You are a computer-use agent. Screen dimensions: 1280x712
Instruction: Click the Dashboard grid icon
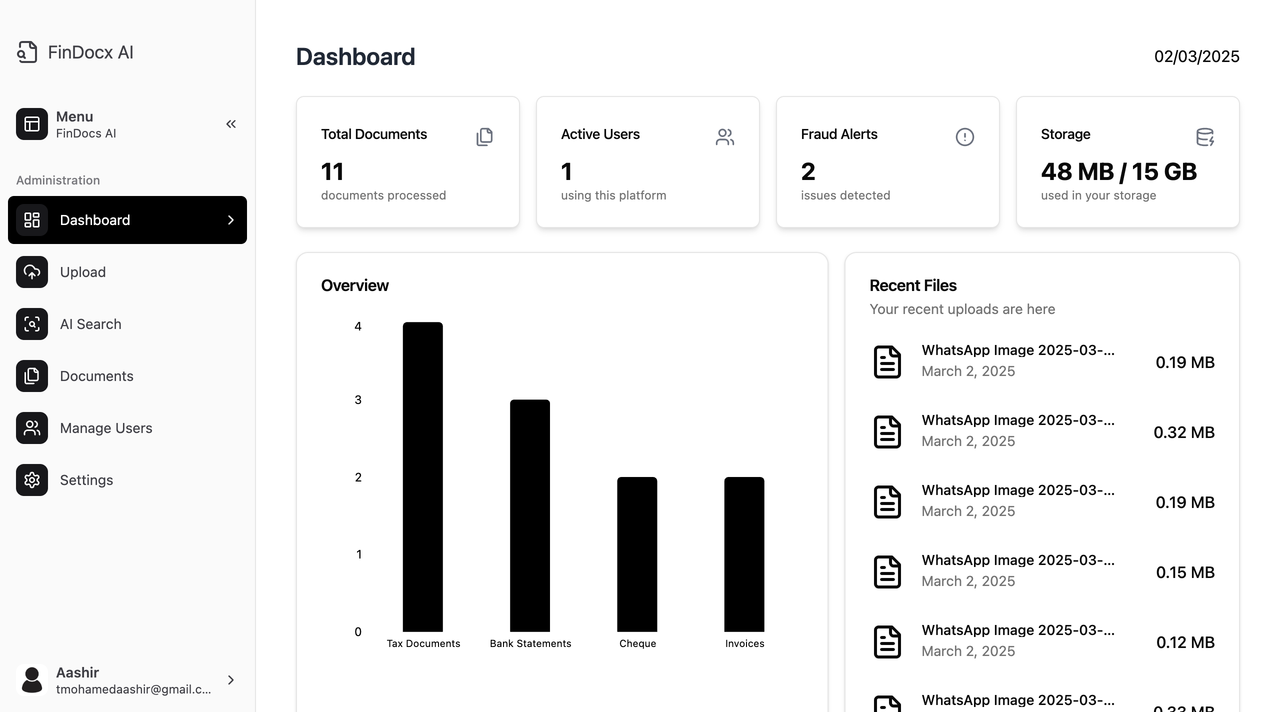[32, 220]
